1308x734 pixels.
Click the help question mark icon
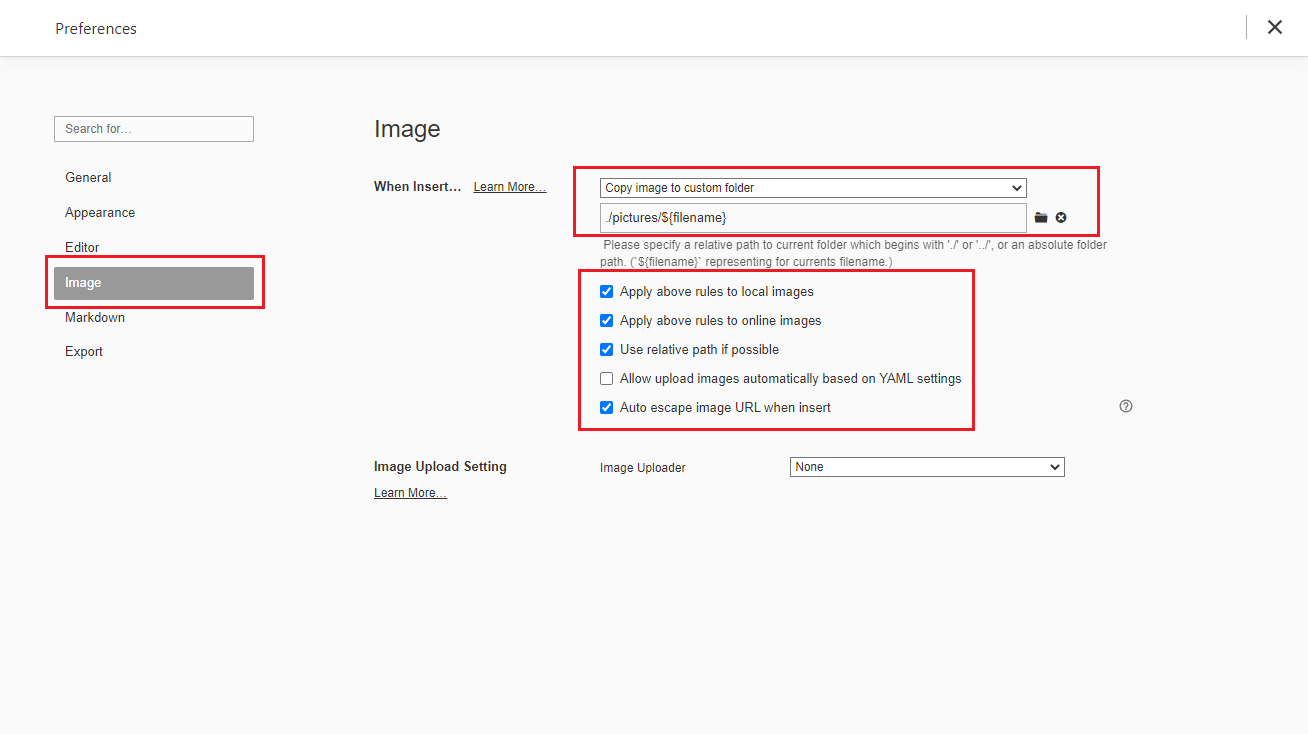tap(1126, 406)
